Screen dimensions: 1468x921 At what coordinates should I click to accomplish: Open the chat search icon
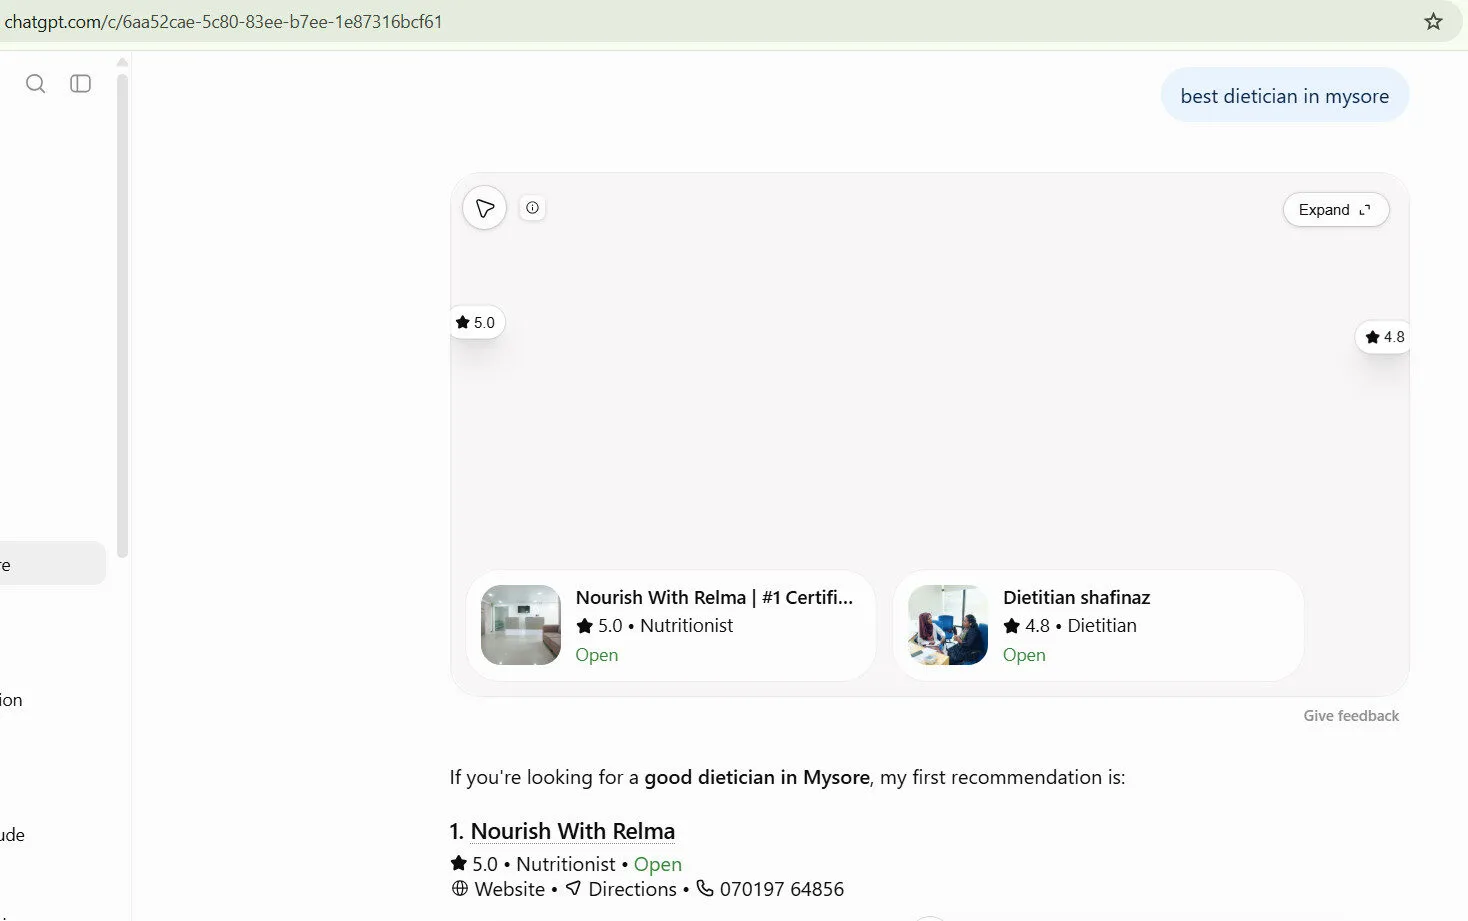(35, 84)
